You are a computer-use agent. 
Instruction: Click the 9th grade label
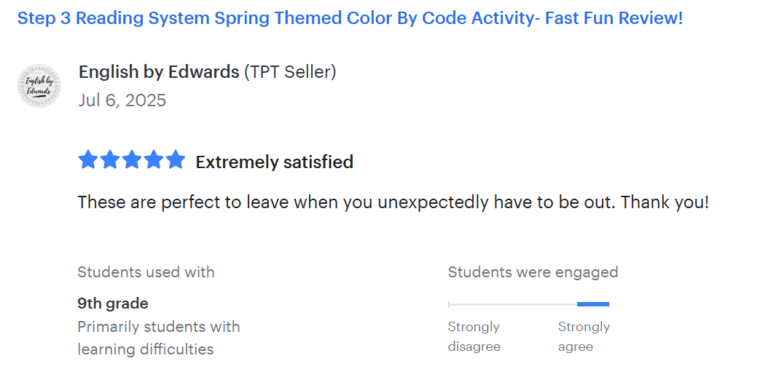point(113,304)
